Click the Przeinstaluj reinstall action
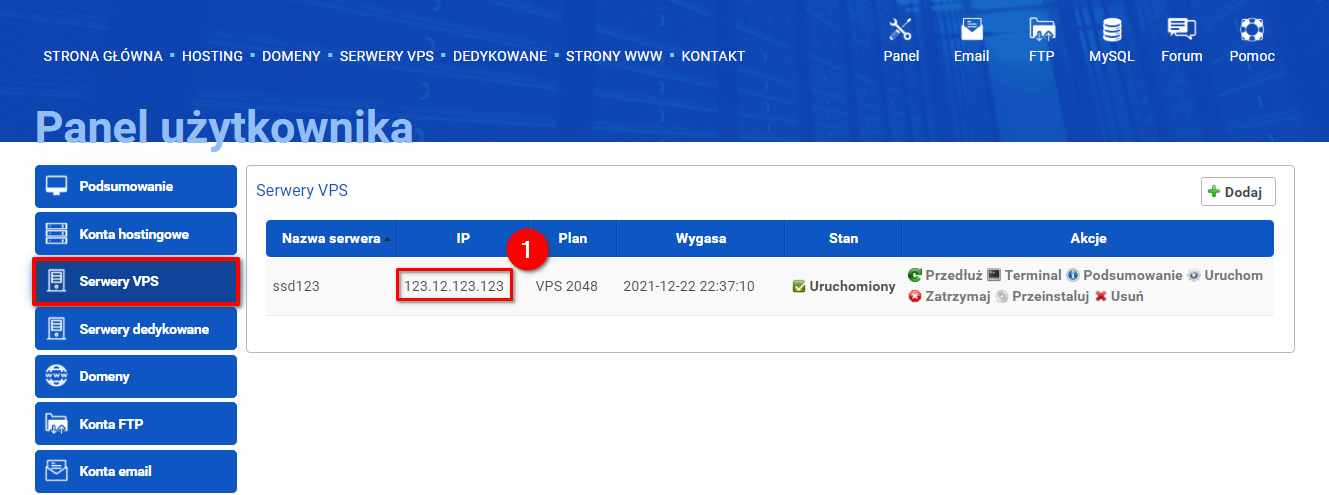 [1042, 296]
